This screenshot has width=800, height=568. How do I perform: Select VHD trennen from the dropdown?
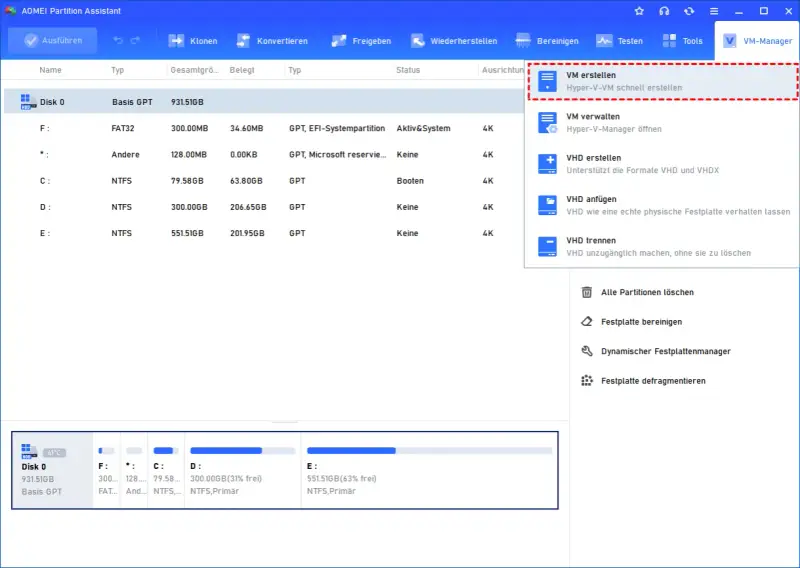663,246
